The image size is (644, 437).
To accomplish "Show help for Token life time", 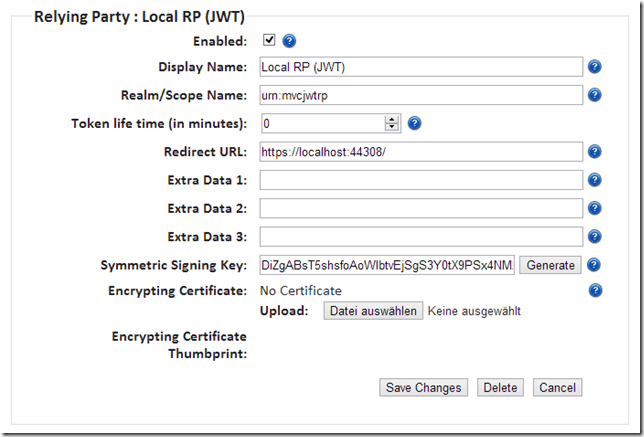I will pyautogui.click(x=414, y=124).
